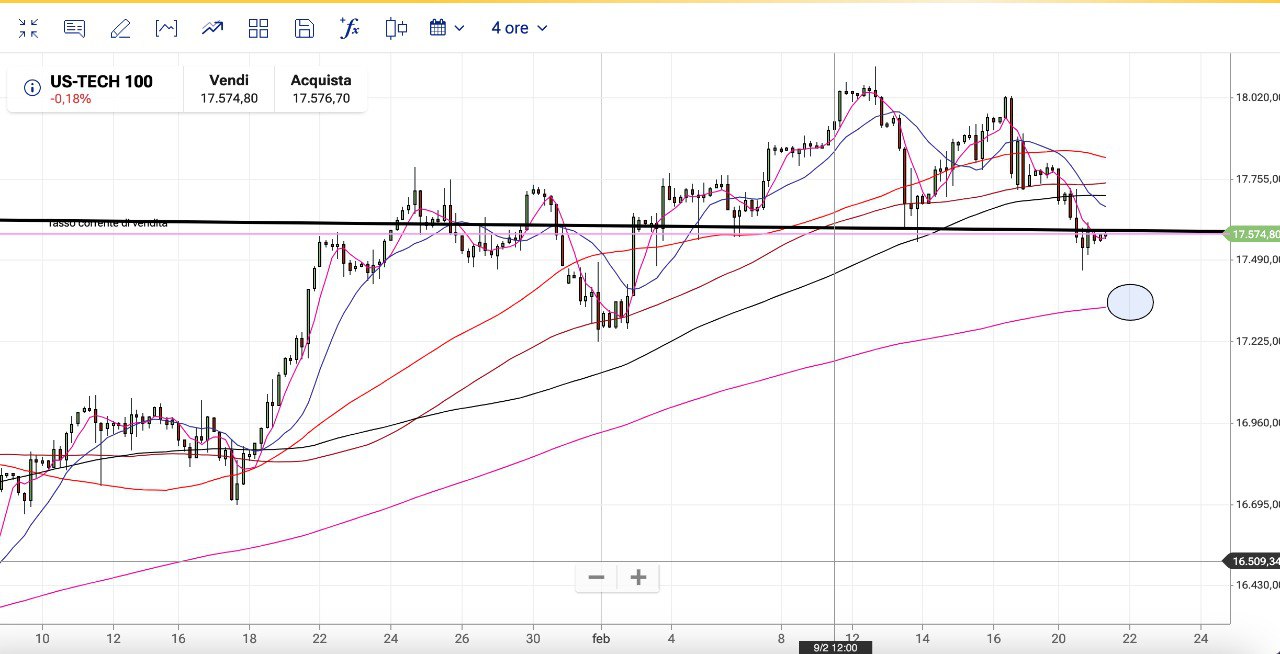
Task: Exit full-screen with the collapse arrows icon
Action: pyautogui.click(x=28, y=28)
